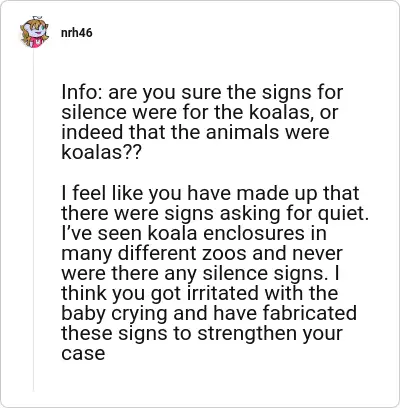Collapse the comment via the vertical thread line
The height and width of the screenshot is (408, 400).
coord(34,220)
